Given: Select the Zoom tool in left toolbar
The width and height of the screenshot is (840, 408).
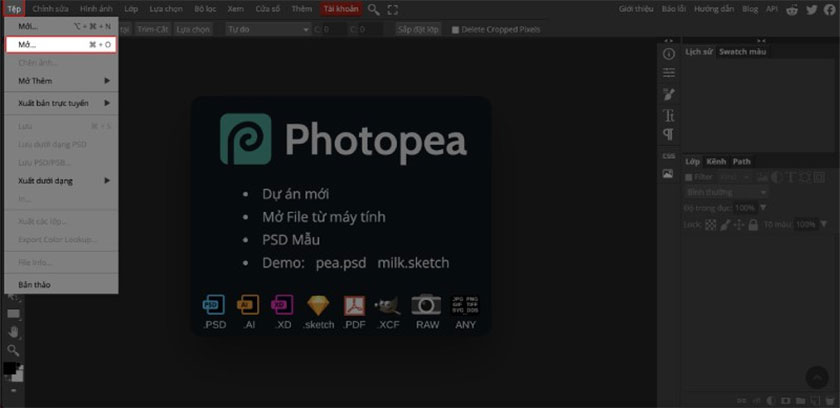Looking at the screenshot, I should [13, 349].
